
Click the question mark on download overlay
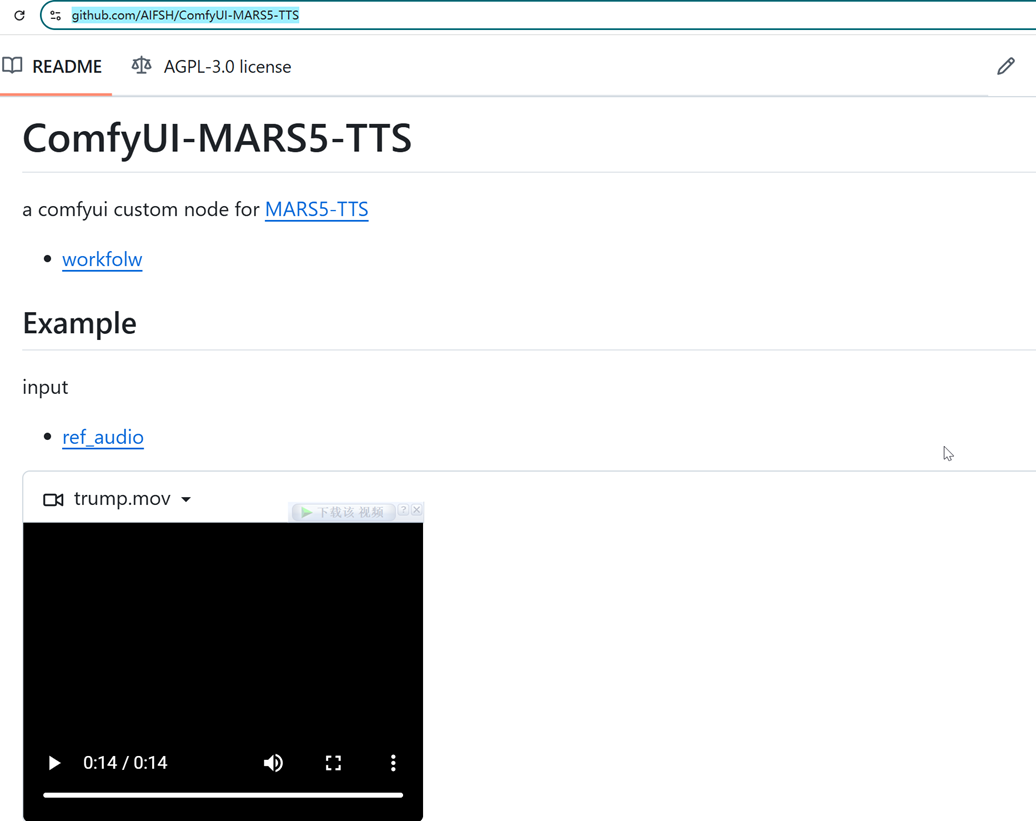tap(404, 510)
